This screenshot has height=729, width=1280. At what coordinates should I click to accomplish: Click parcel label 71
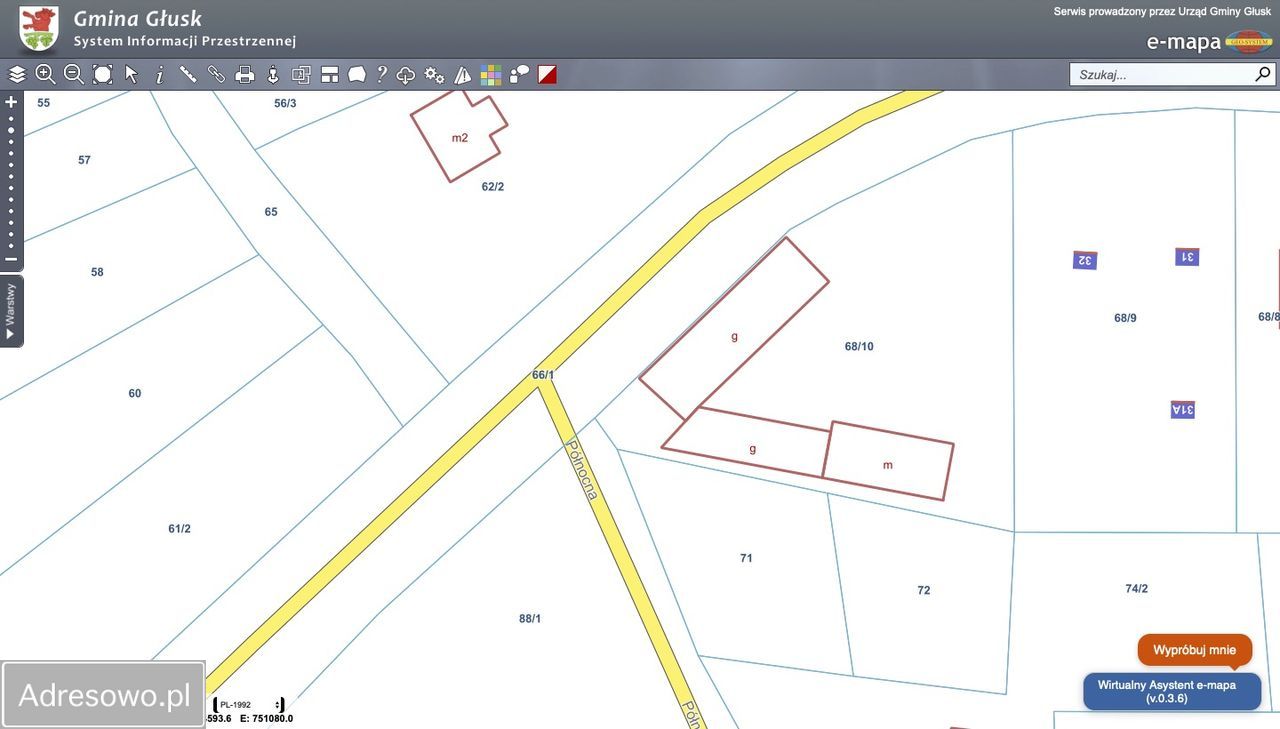746,558
